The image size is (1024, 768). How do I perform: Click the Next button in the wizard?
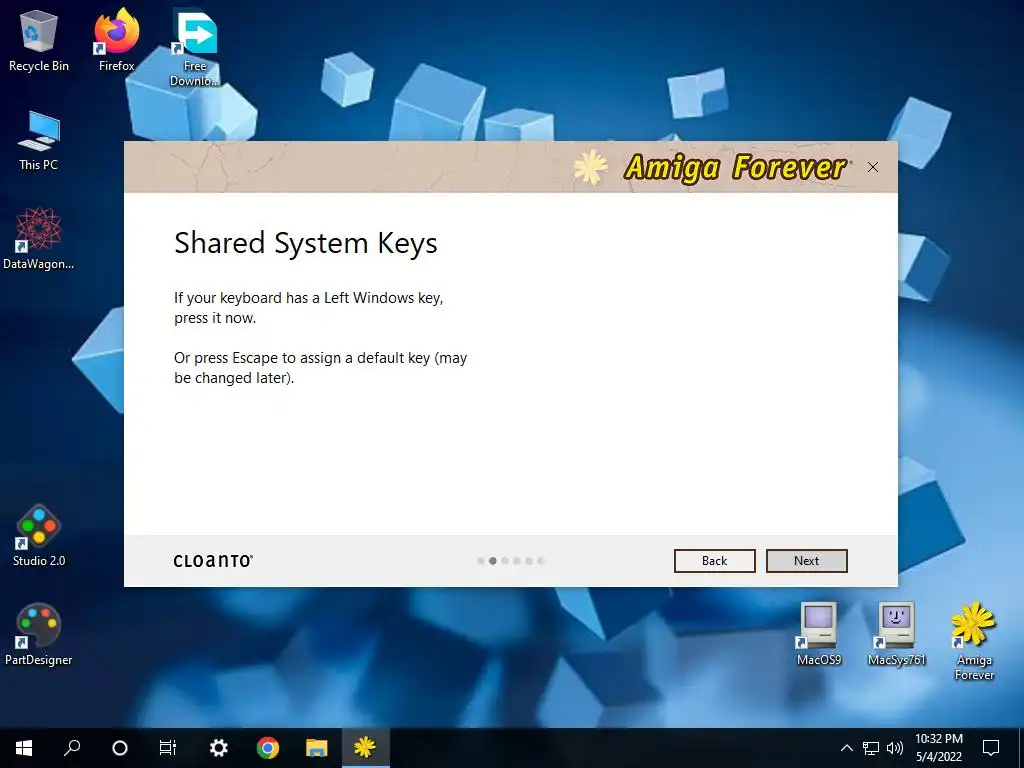[x=807, y=561]
